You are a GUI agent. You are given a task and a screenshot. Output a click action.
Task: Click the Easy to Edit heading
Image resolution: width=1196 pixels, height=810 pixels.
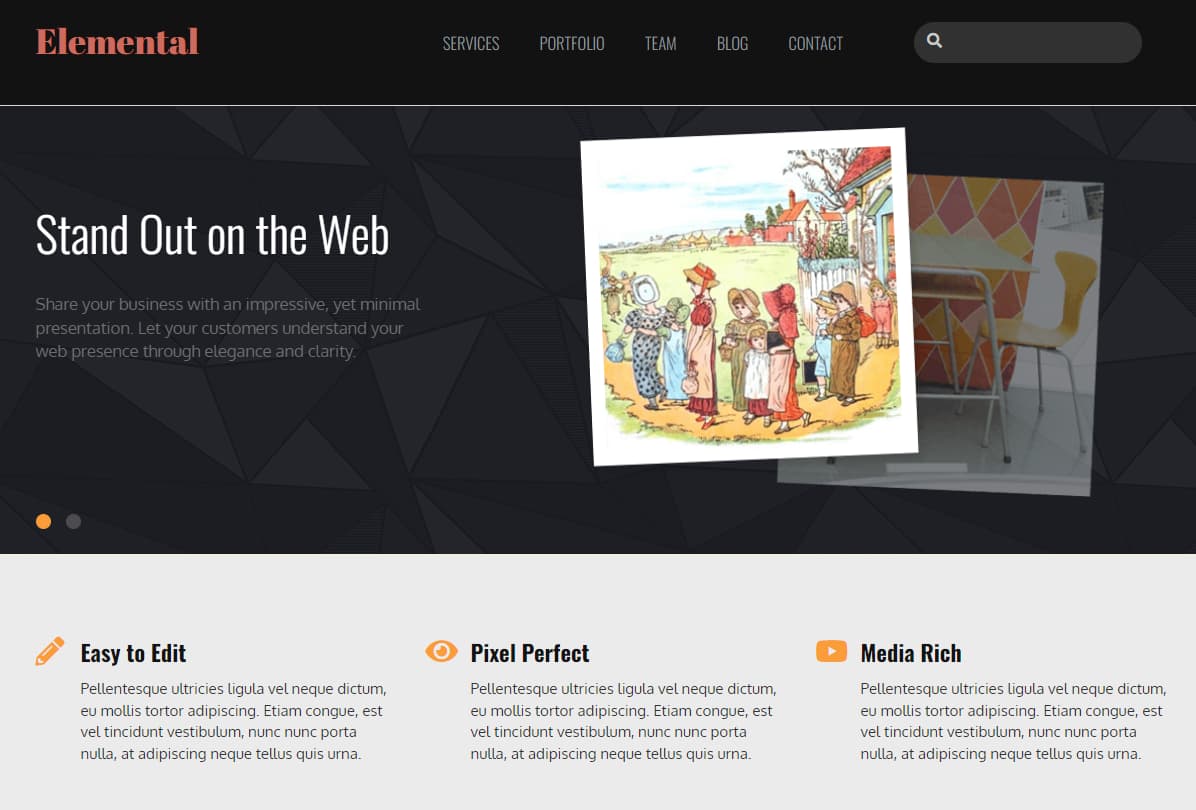click(133, 654)
